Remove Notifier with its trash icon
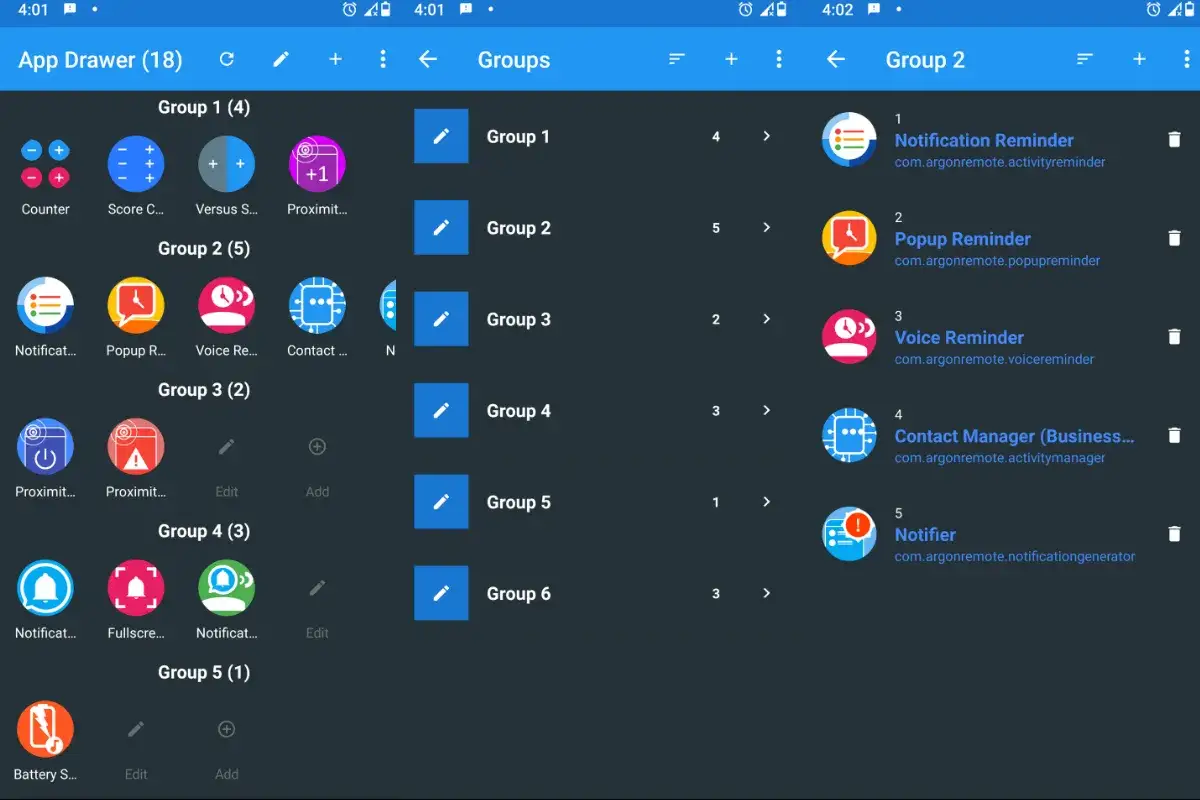 coord(1175,534)
